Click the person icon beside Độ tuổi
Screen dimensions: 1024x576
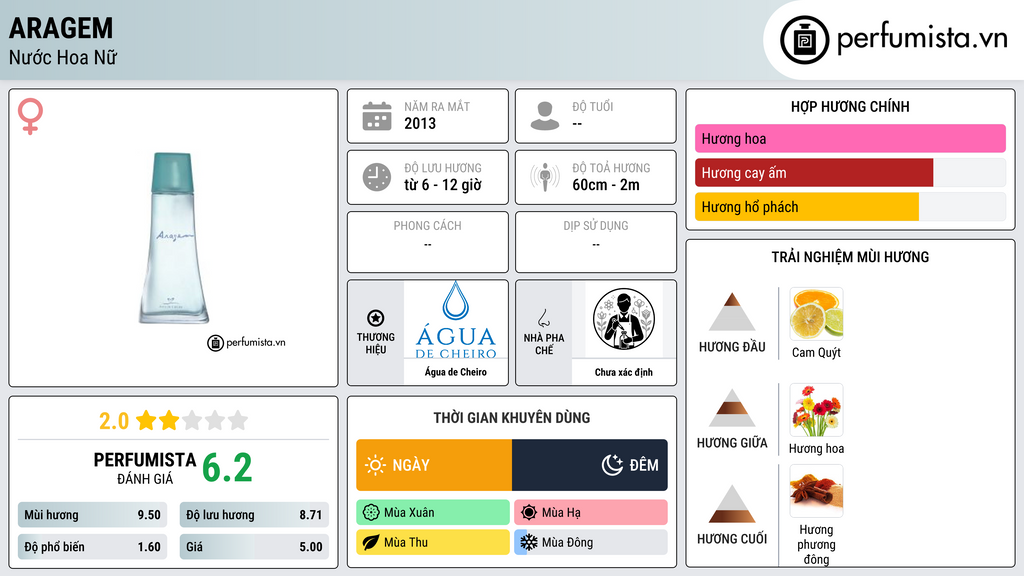[x=545, y=116]
